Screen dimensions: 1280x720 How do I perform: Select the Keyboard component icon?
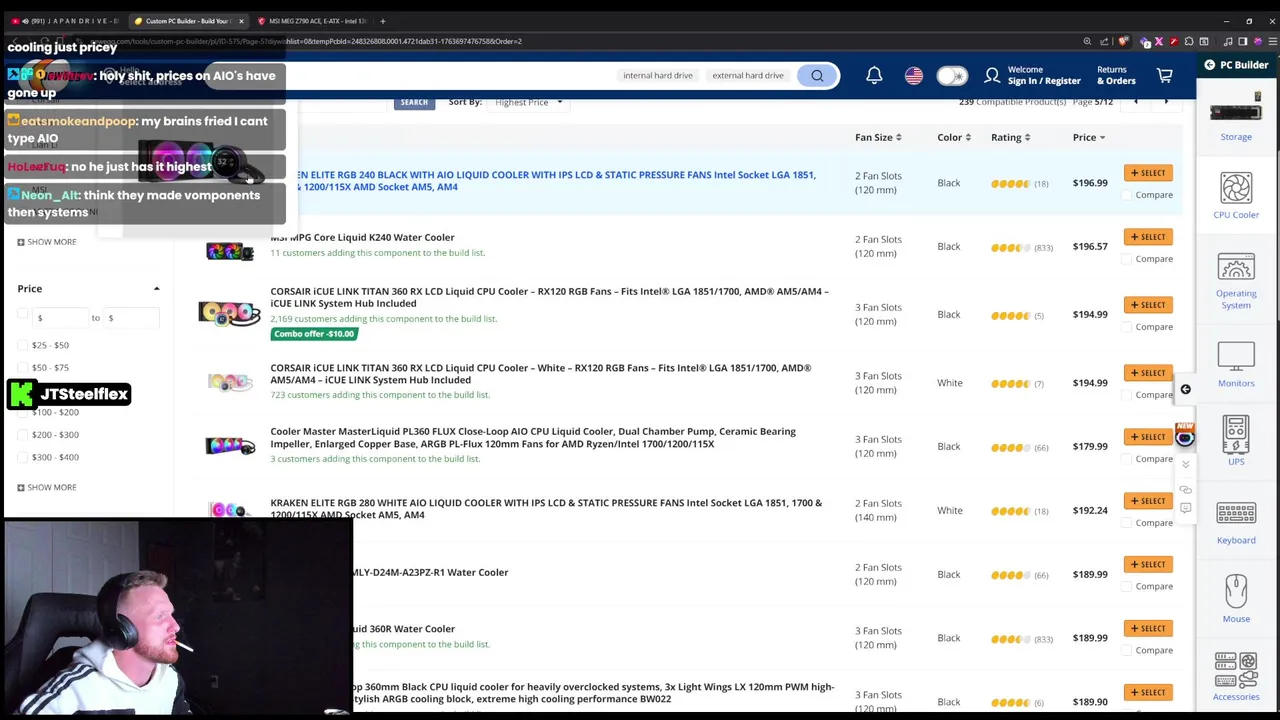click(1236, 513)
